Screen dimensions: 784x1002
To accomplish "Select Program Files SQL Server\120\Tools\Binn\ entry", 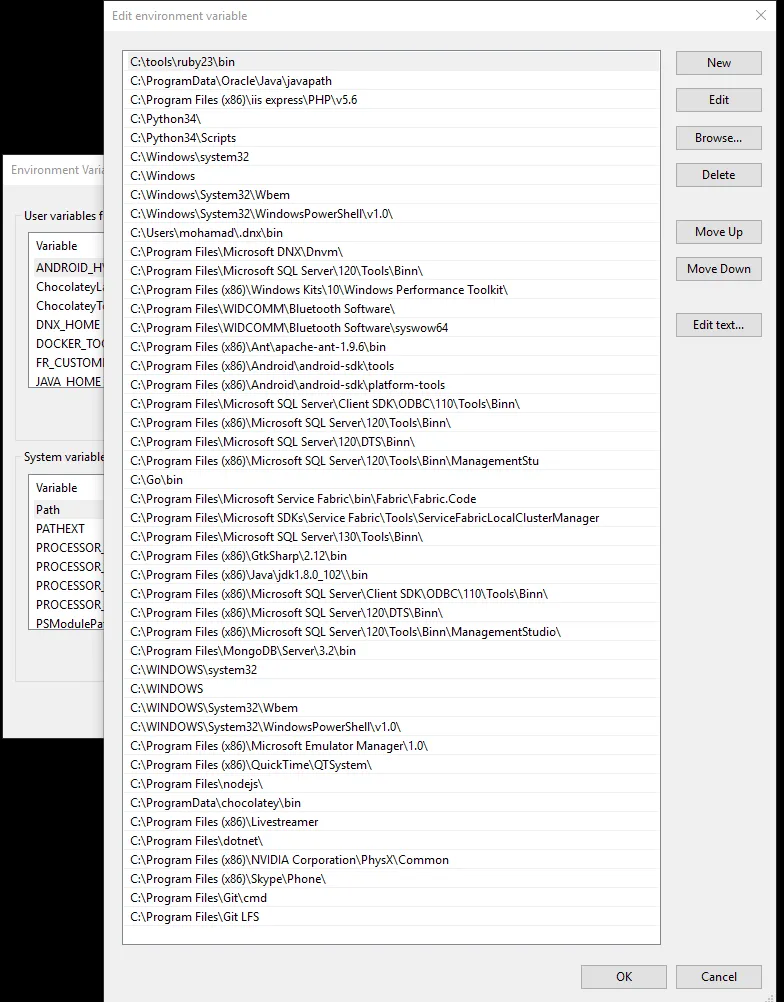I will (391, 271).
